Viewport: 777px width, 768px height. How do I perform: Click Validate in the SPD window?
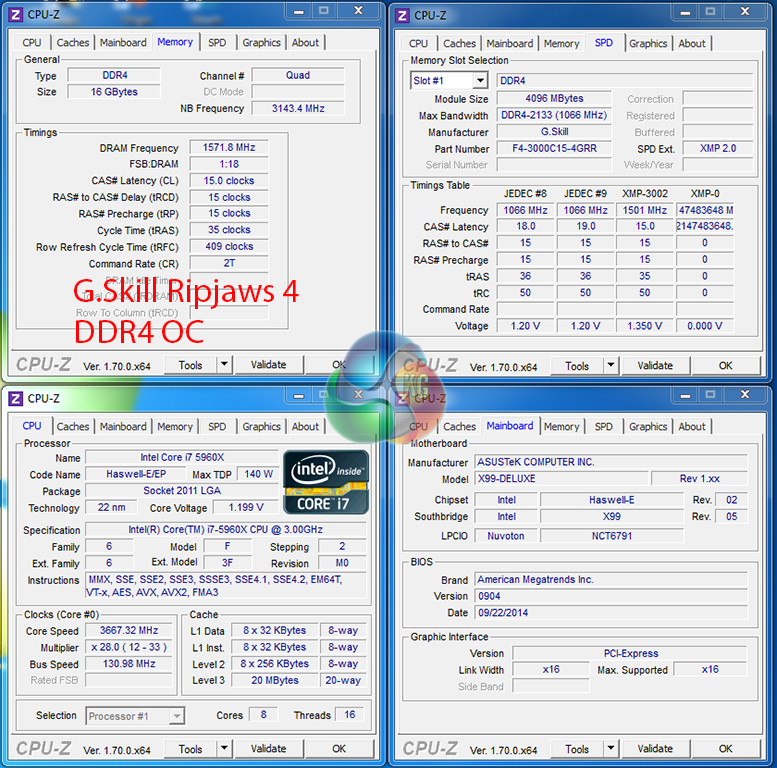[x=655, y=366]
